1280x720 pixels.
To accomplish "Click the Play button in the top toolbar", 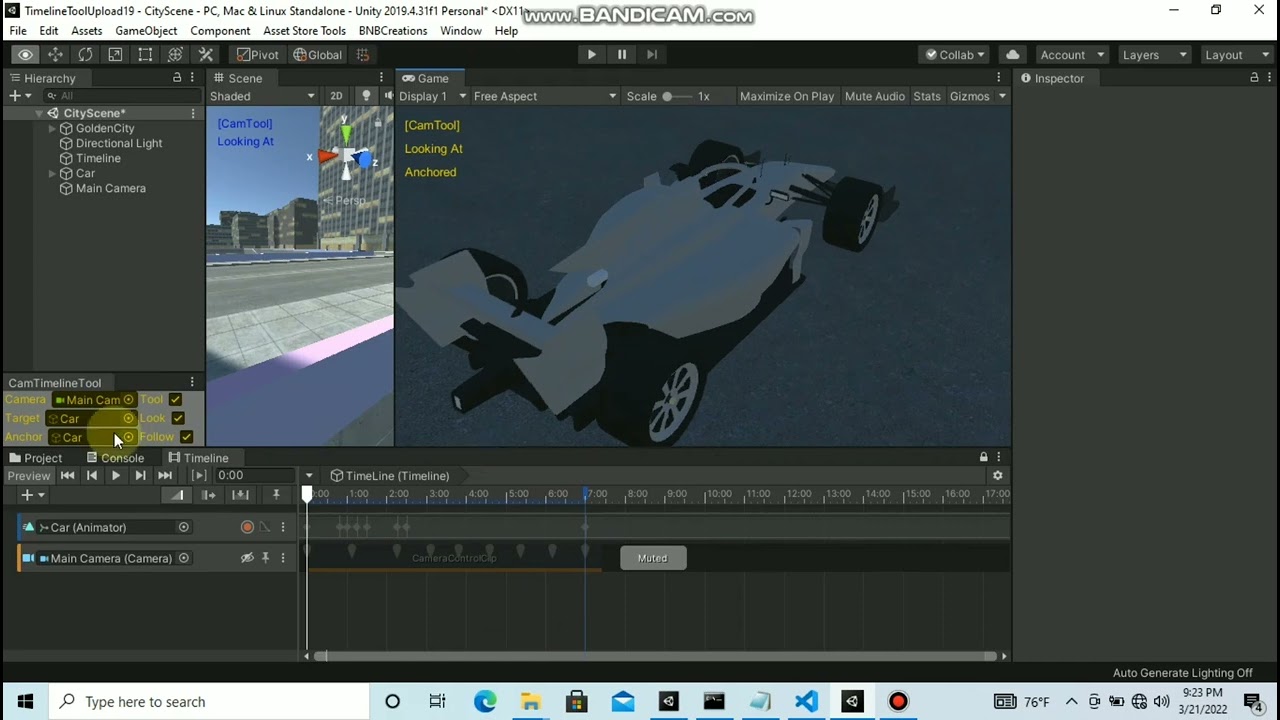I will [591, 55].
